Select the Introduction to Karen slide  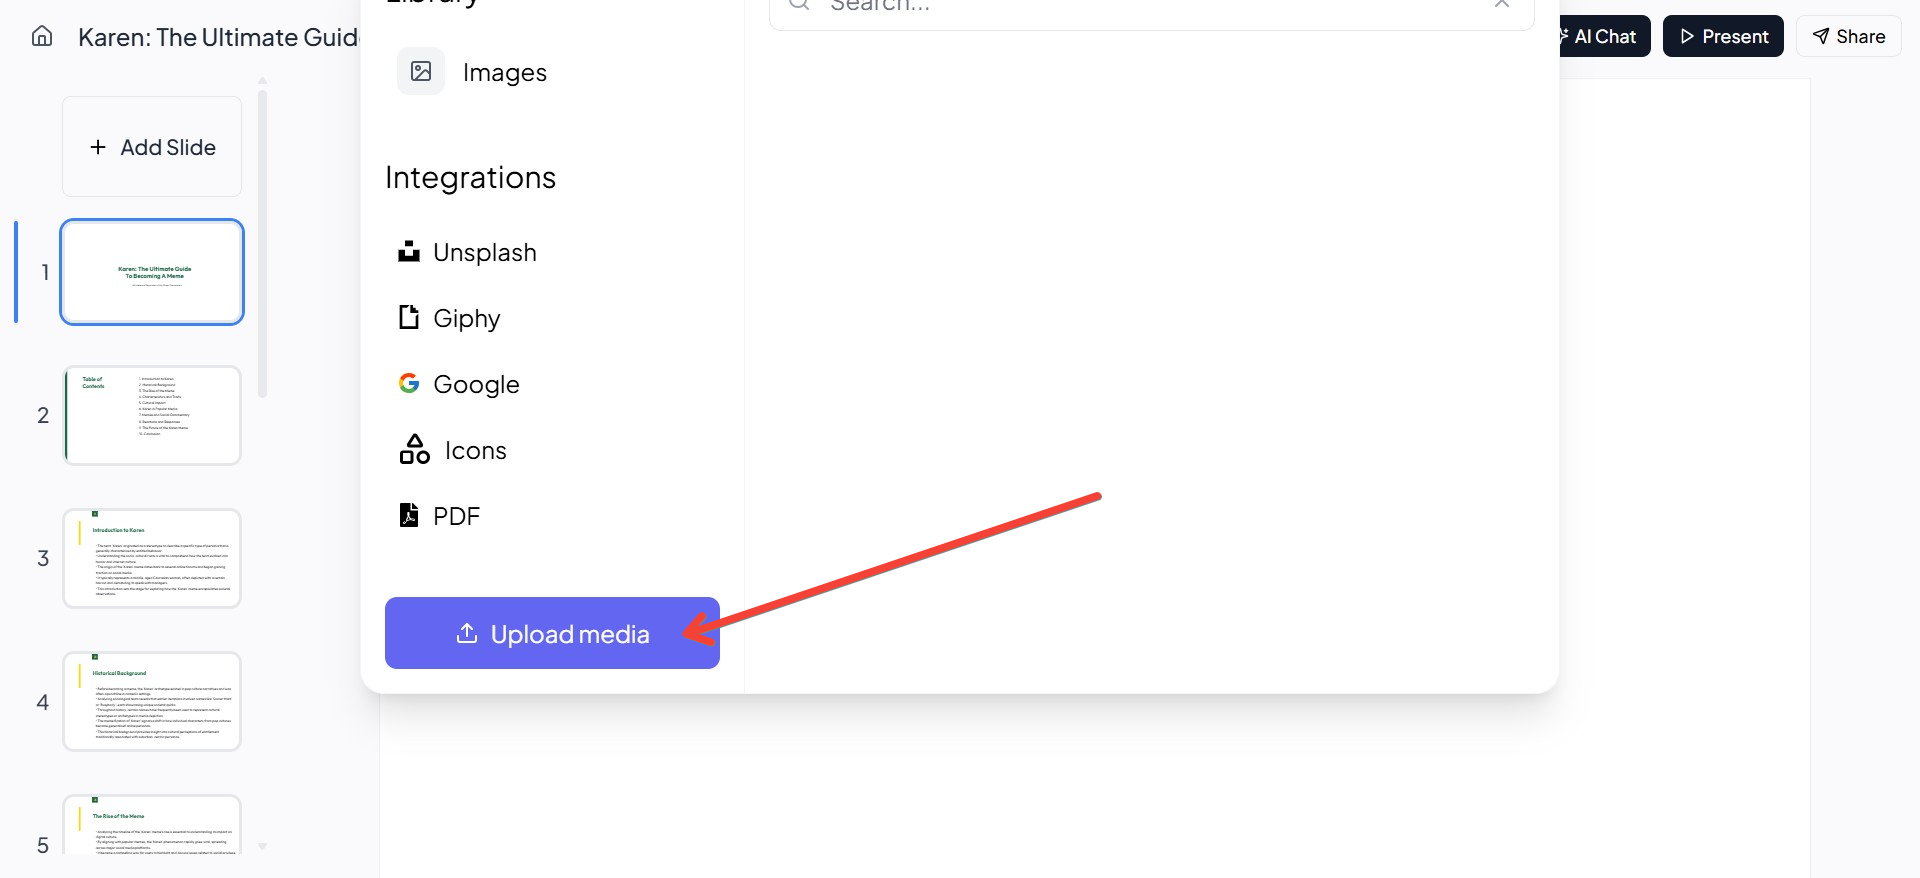(152, 558)
